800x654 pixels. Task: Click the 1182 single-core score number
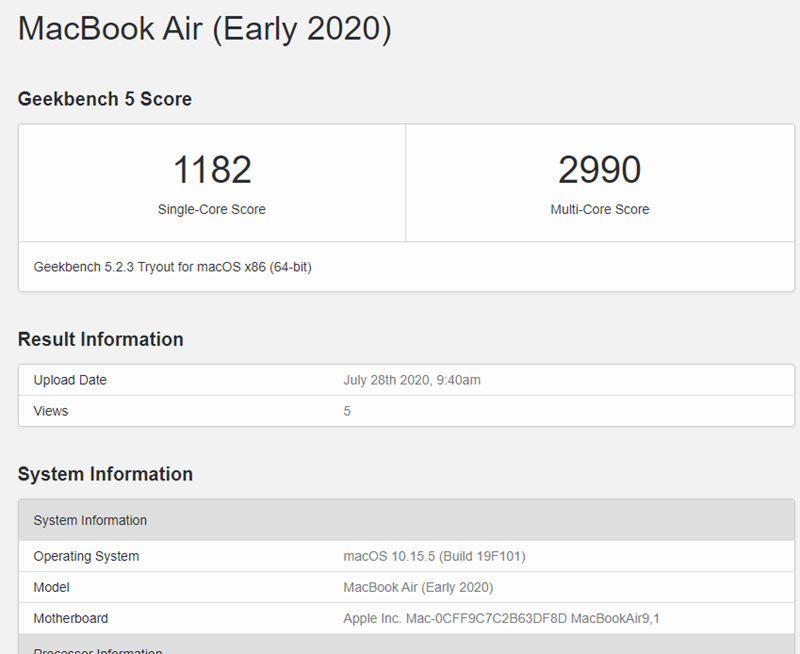click(212, 170)
